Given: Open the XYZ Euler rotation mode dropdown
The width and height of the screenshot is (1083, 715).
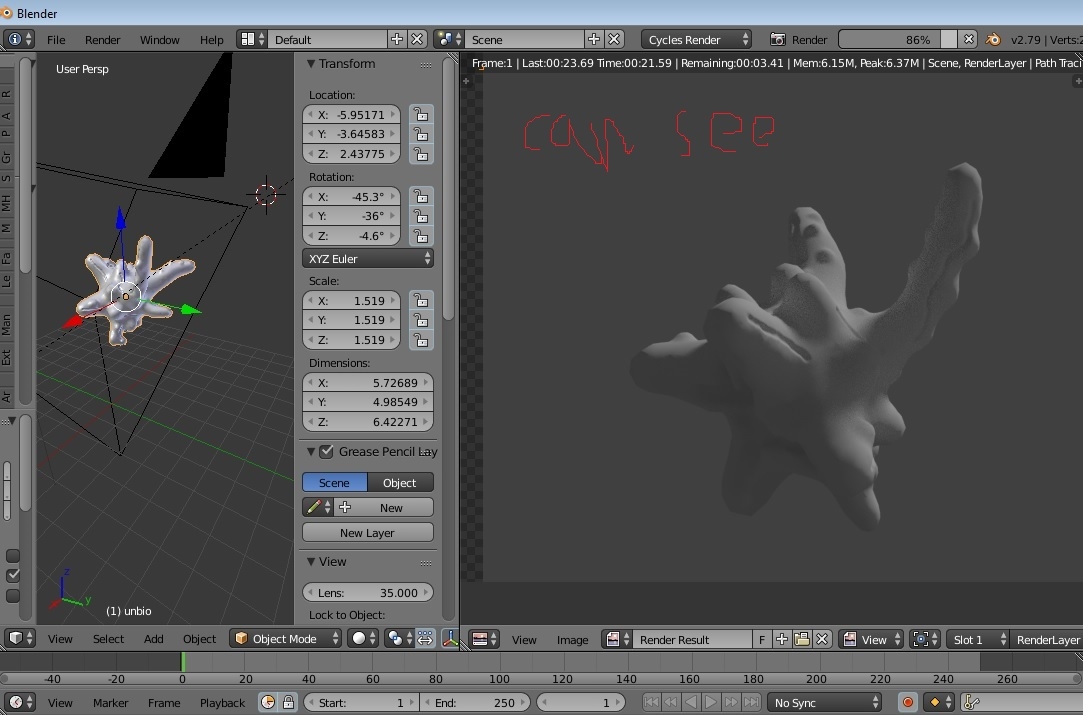Looking at the screenshot, I should pos(367,258).
